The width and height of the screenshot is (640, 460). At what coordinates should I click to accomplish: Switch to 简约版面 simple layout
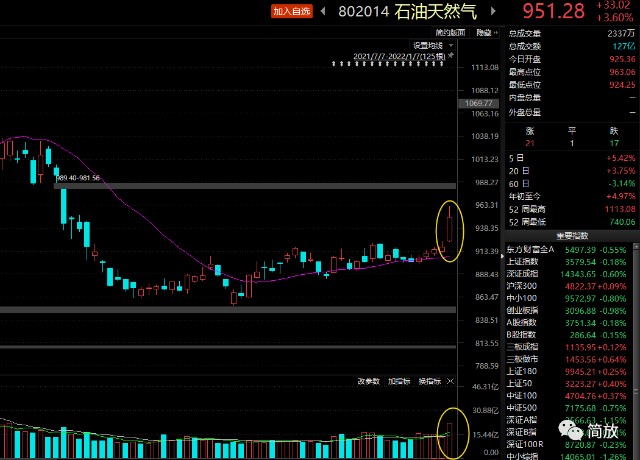[x=450, y=33]
